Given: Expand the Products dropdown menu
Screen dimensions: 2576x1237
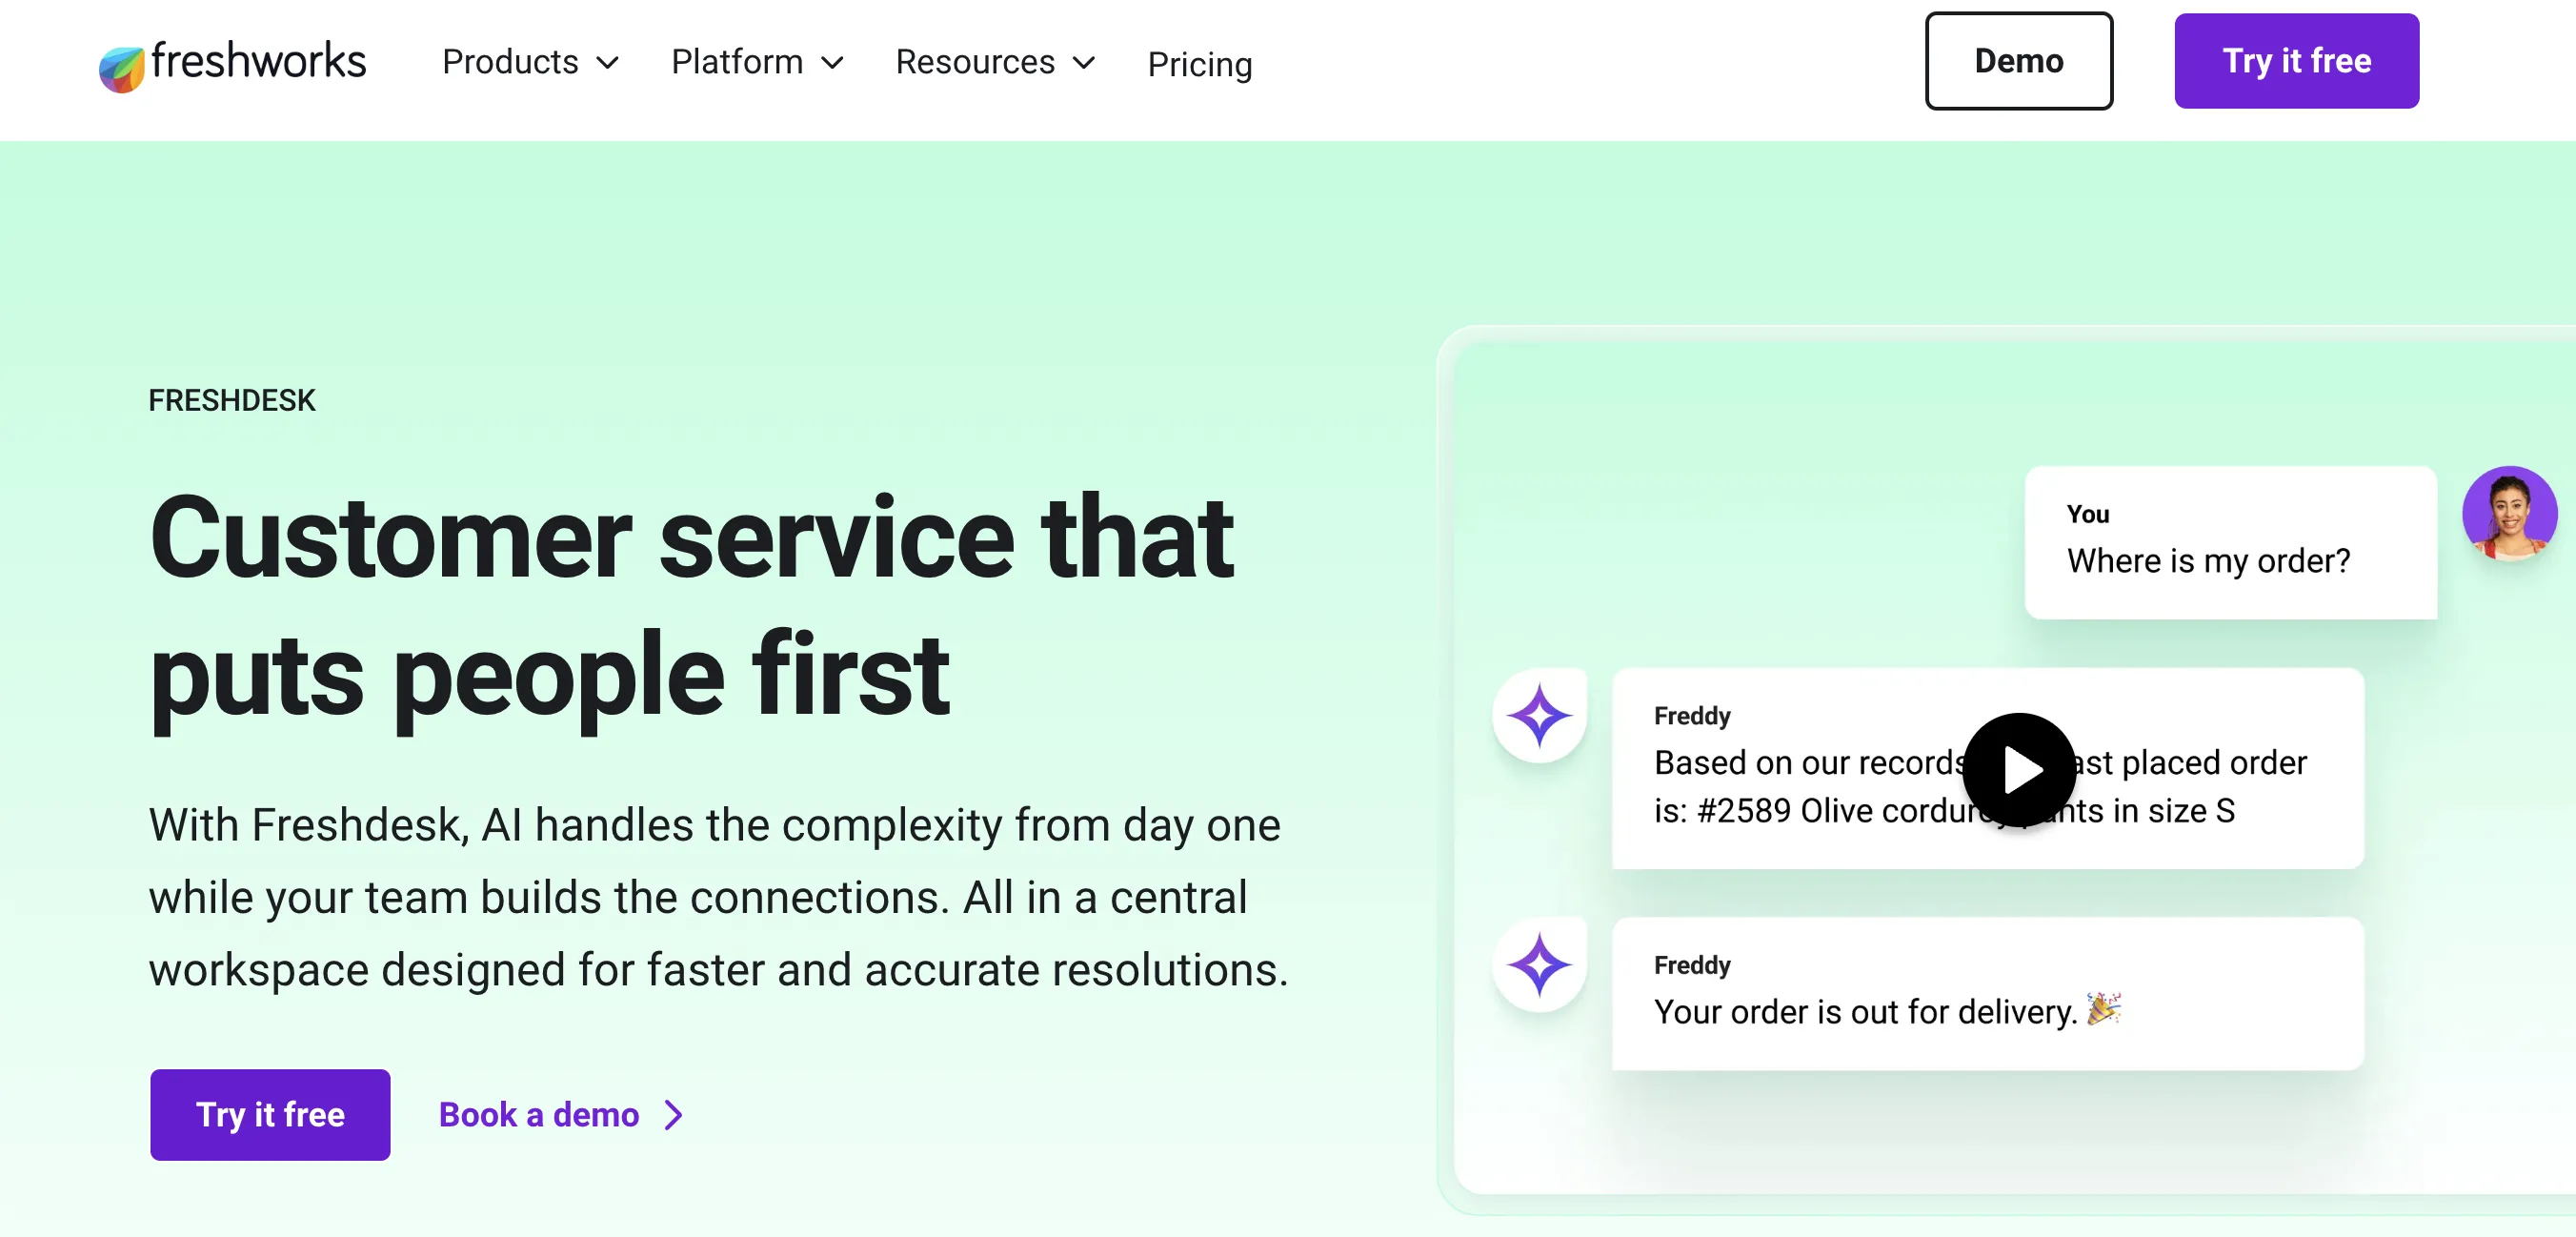Looking at the screenshot, I should (530, 62).
